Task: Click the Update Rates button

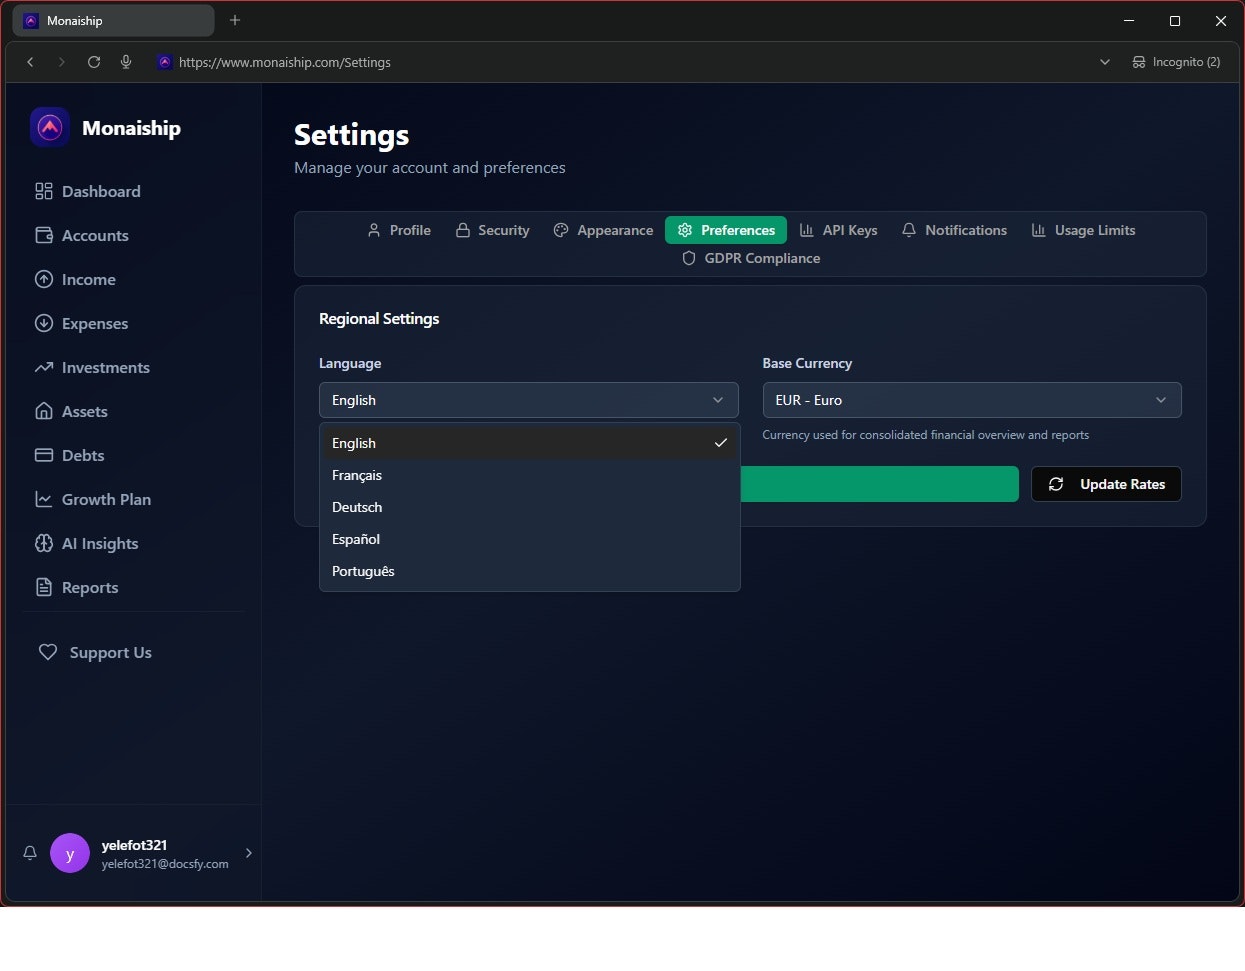Action: point(1106,484)
